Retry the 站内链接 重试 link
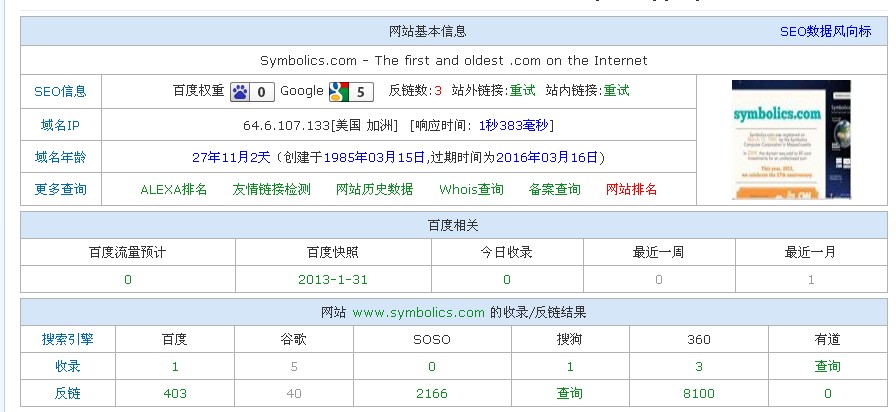Viewport: 896px width, 412px height. click(x=616, y=91)
